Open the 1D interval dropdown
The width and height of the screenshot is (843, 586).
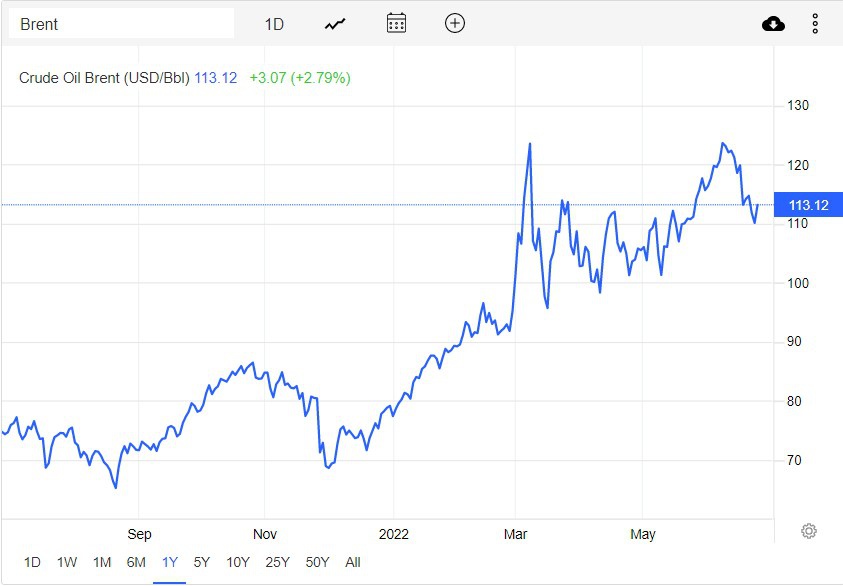tap(274, 24)
